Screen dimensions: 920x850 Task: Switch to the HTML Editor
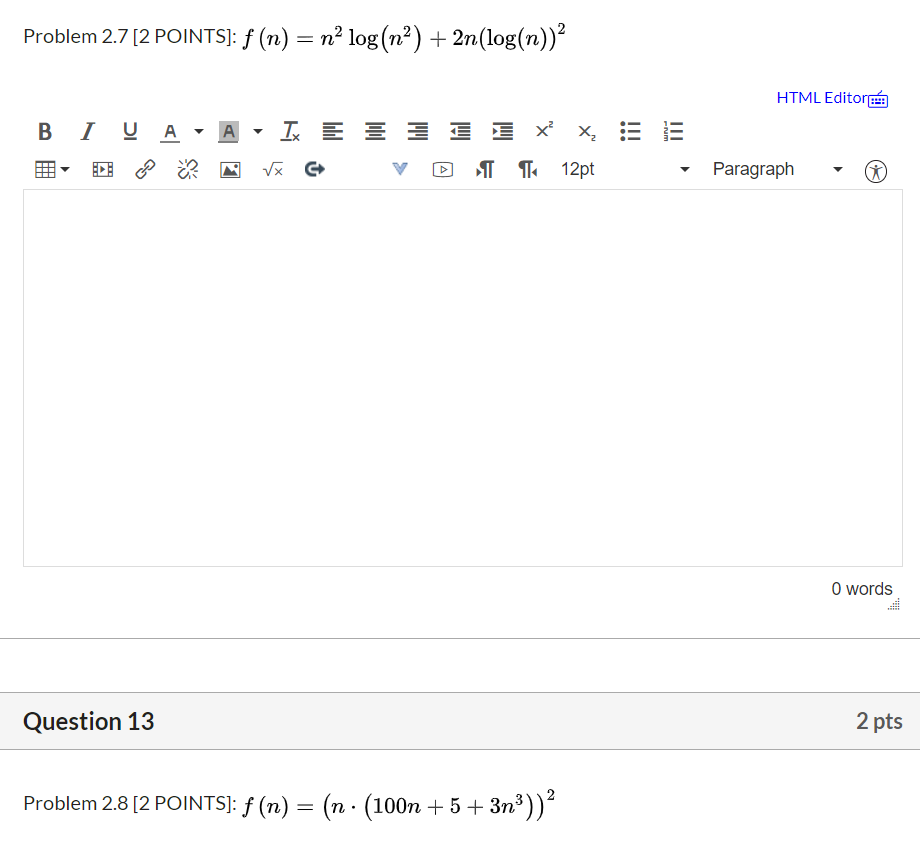click(820, 98)
